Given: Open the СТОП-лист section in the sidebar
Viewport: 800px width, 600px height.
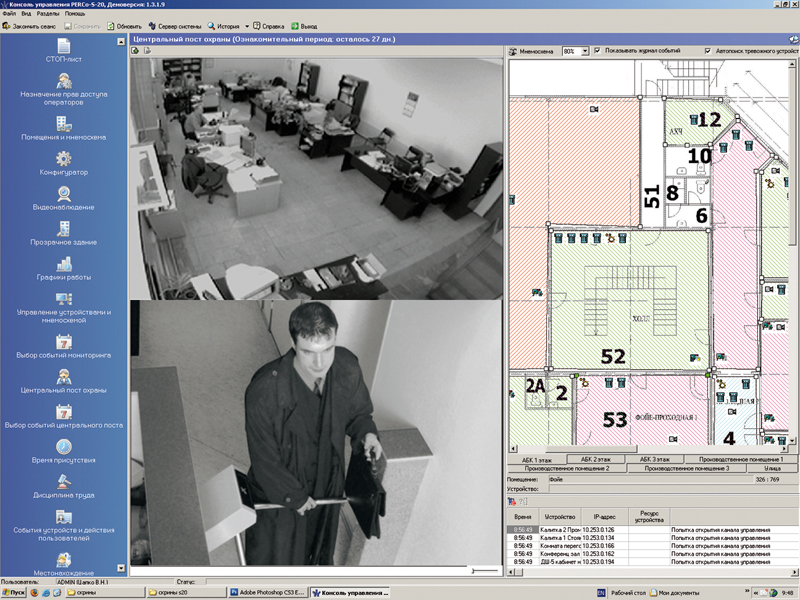Looking at the screenshot, I should pyautogui.click(x=64, y=50).
